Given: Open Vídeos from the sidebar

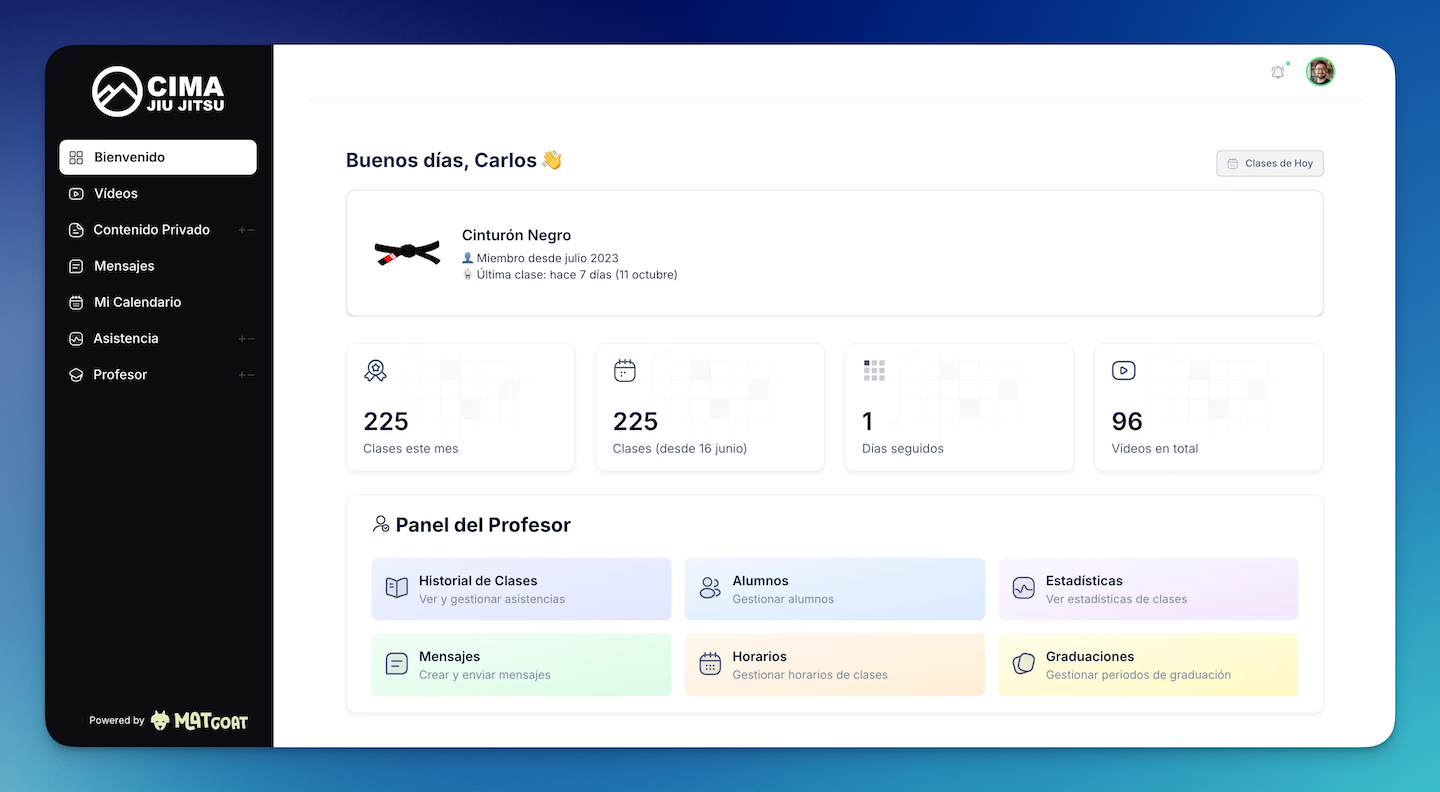Looking at the screenshot, I should tap(116, 194).
